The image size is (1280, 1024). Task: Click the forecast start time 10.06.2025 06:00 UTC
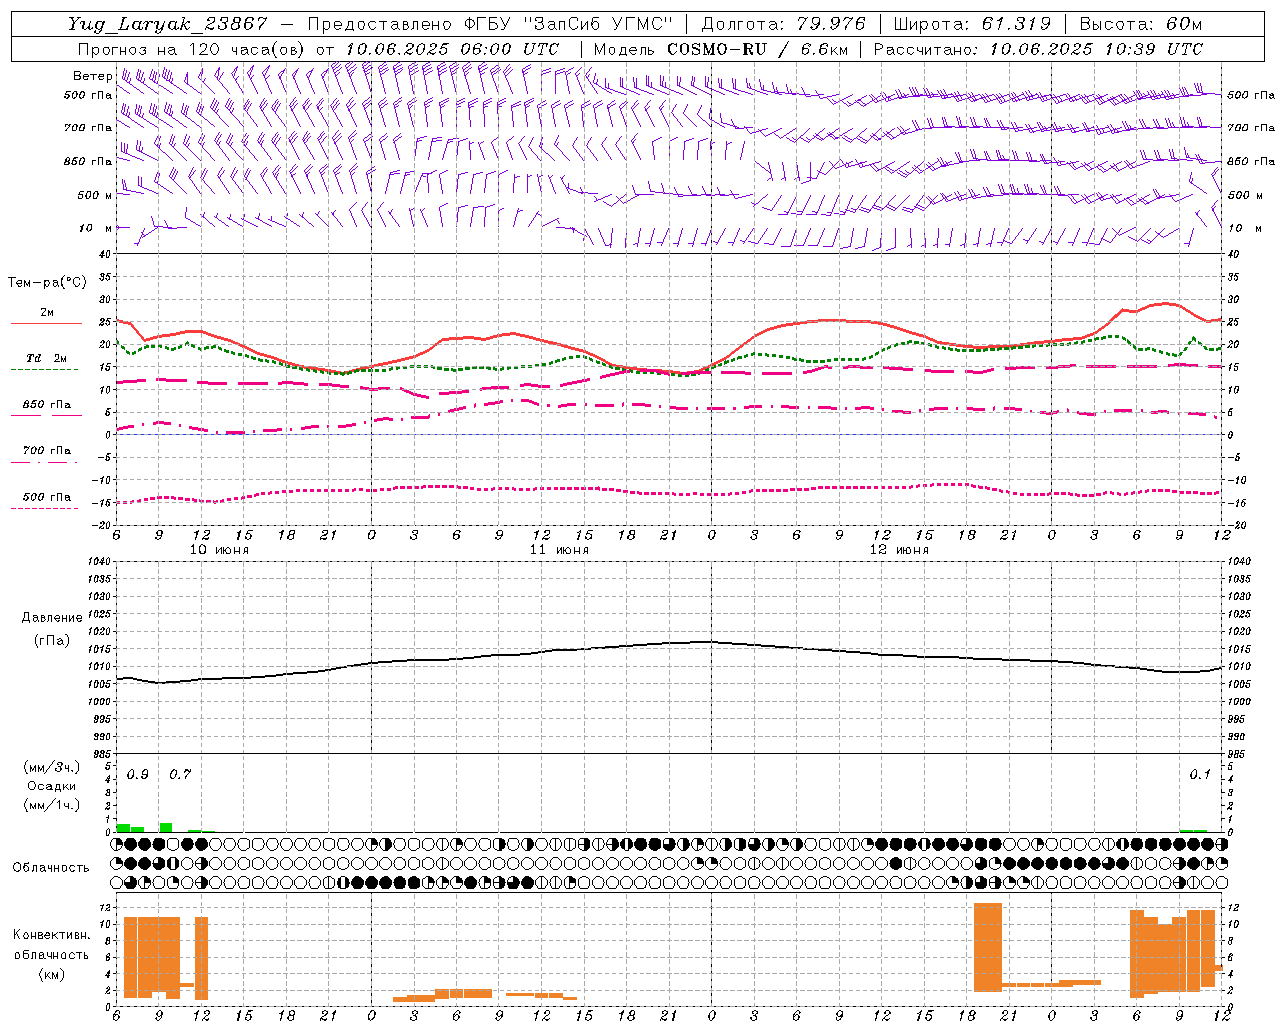coord(452,49)
